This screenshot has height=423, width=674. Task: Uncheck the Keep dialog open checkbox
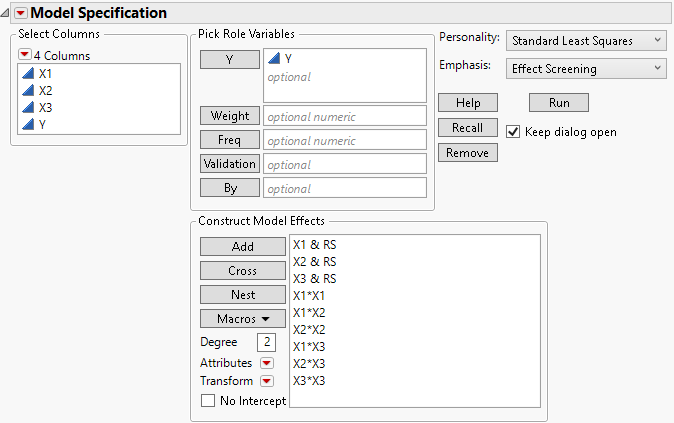pyautogui.click(x=514, y=132)
